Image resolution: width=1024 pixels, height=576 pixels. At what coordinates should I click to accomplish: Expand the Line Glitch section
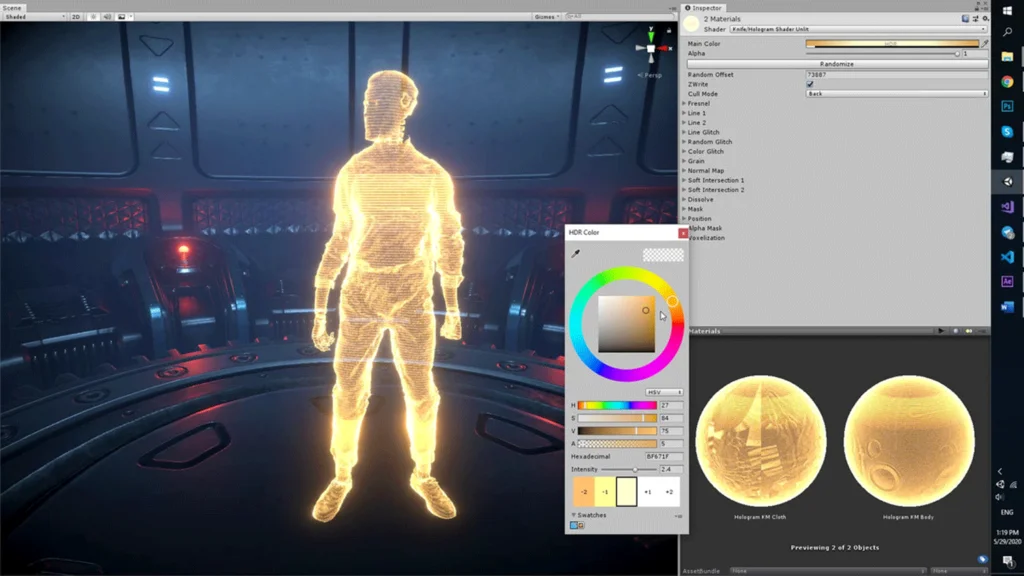coord(701,132)
